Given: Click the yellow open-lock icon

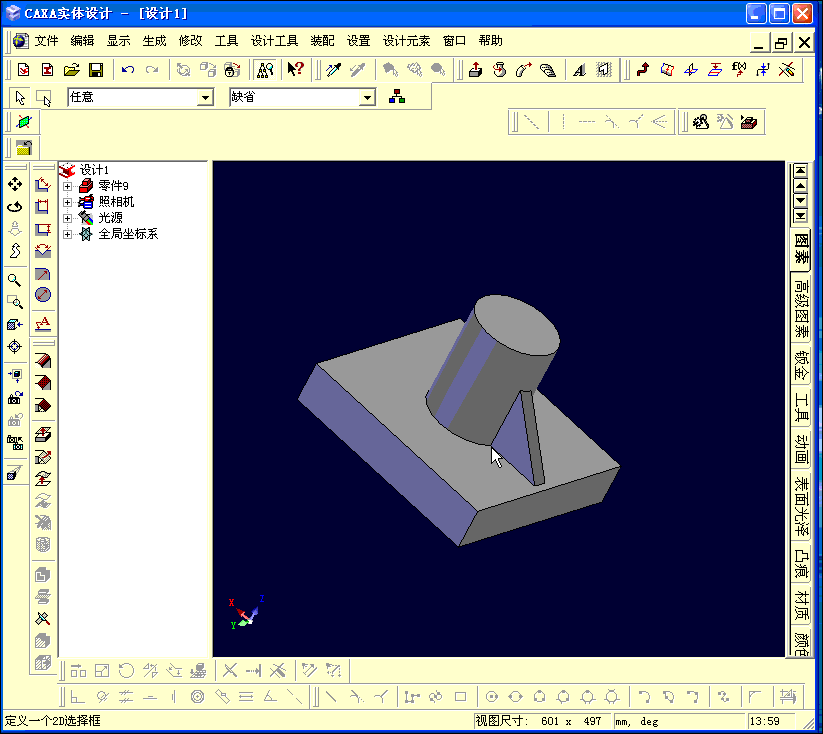Looking at the screenshot, I should point(24,148).
